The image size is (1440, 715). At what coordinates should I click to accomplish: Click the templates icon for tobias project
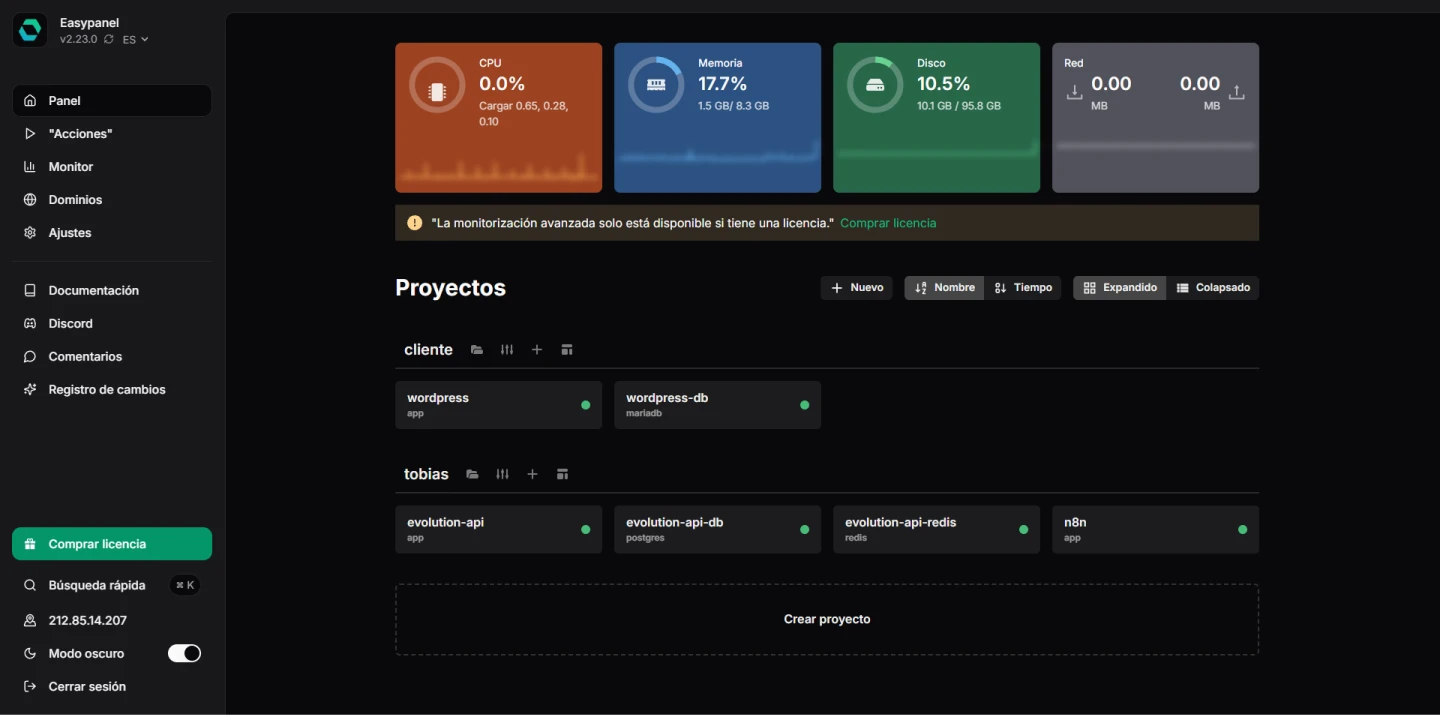(x=562, y=474)
